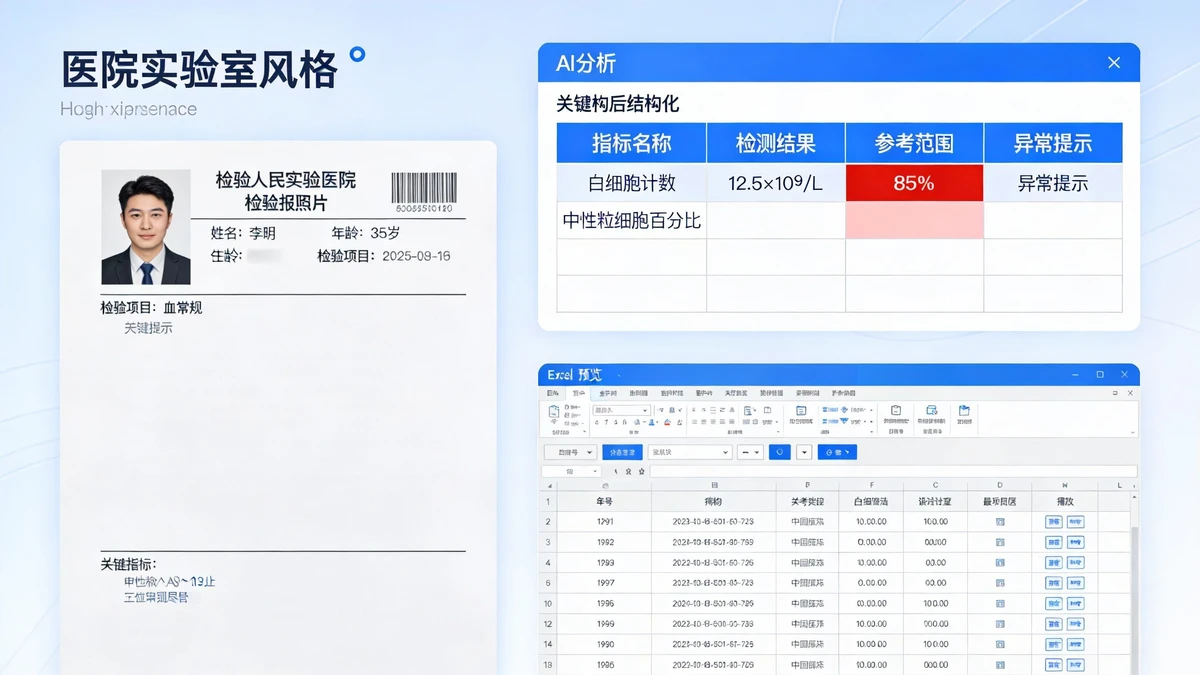The height and width of the screenshot is (675, 1200).
Task: Select the Paste icon in the Excel ribbon
Action: click(553, 412)
